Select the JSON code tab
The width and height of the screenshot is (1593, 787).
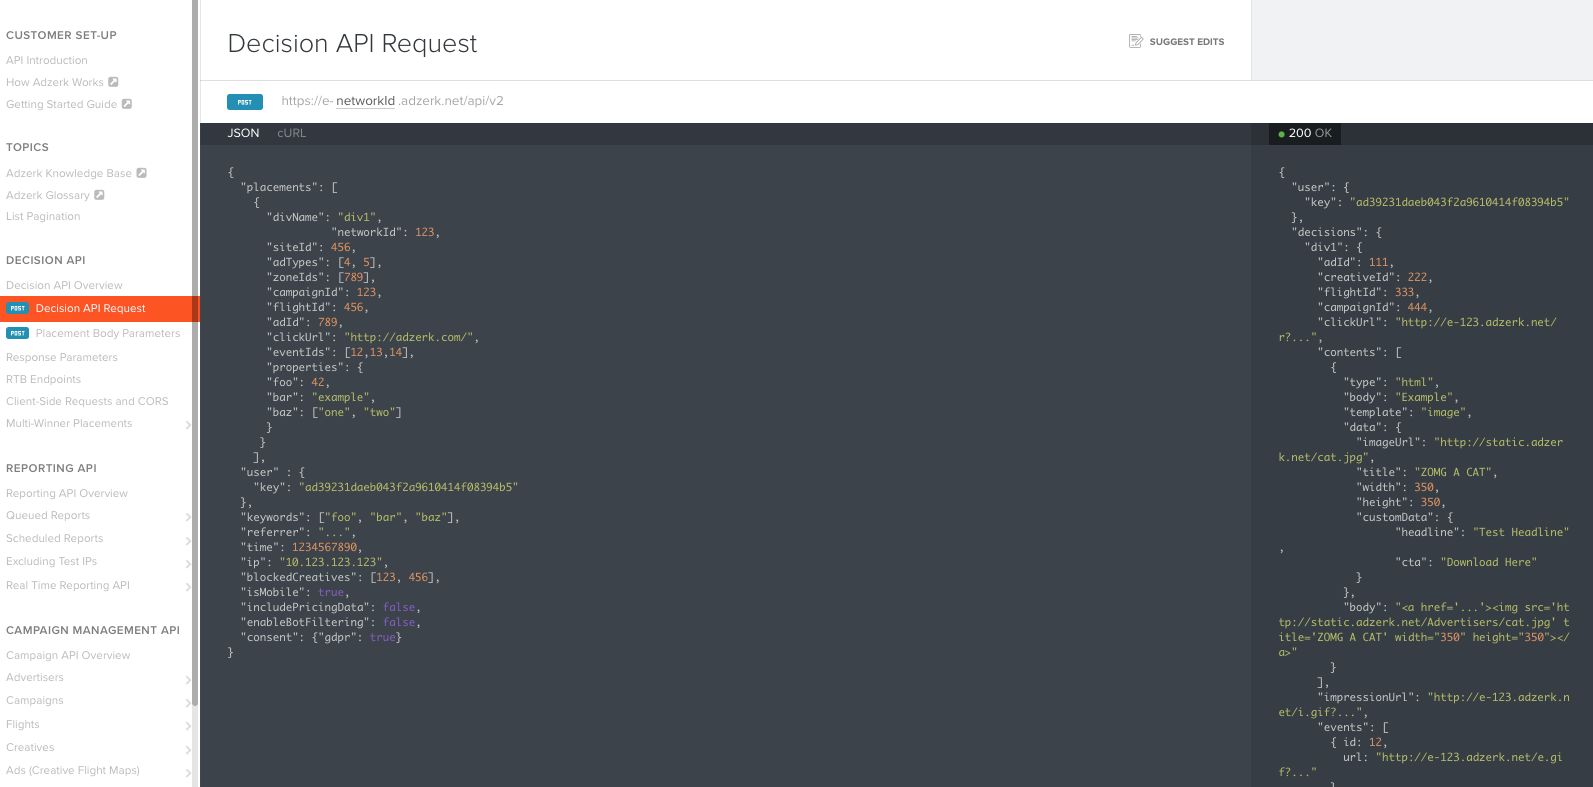click(x=243, y=133)
